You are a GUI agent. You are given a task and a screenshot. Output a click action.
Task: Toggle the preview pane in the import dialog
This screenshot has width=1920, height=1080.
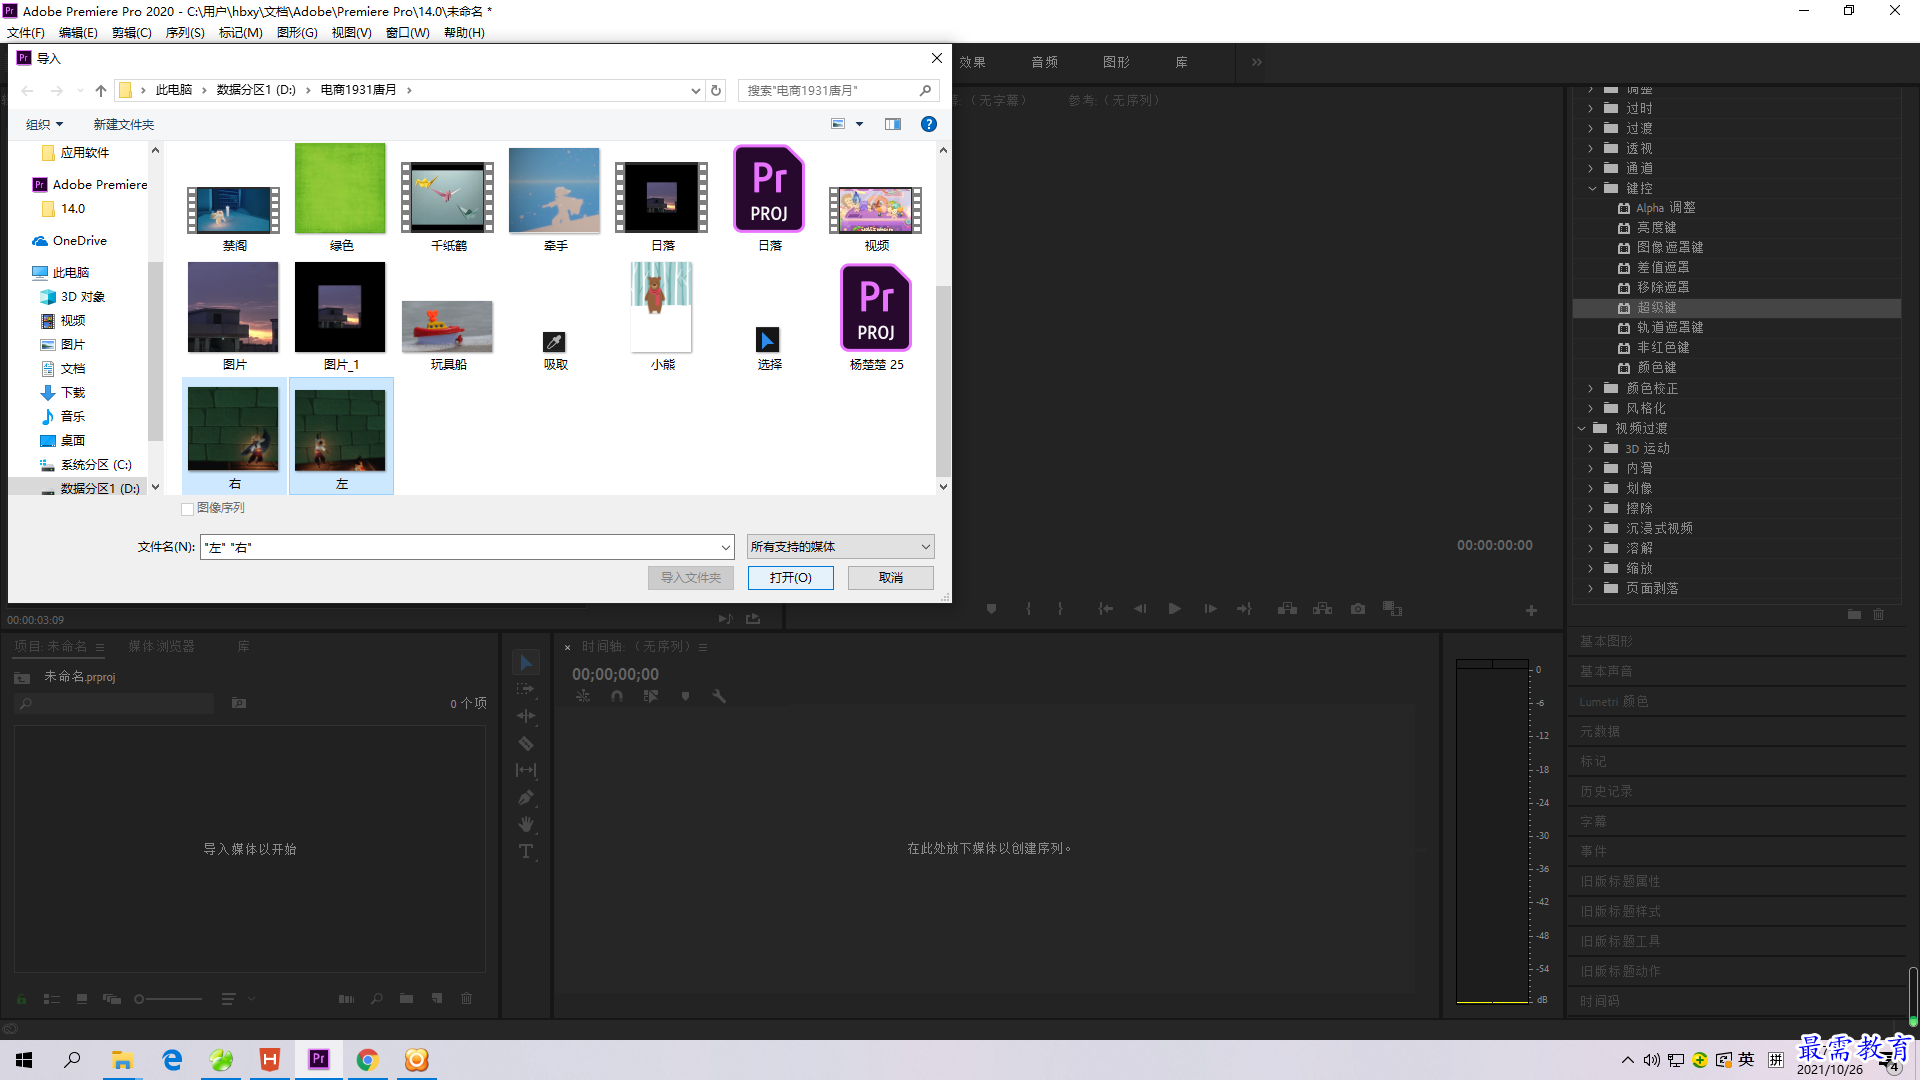click(x=893, y=124)
